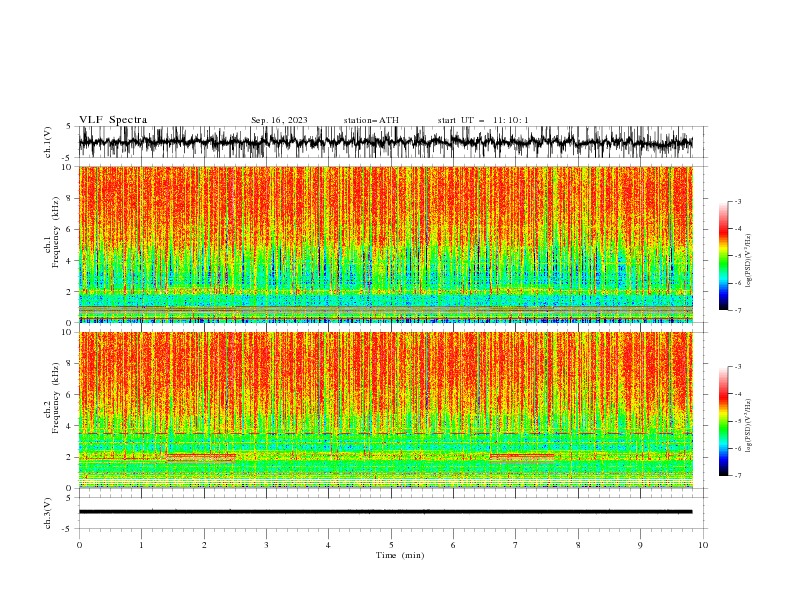Click the "station=ATH" header label
Screen dimensions: 792x612
(x=371, y=120)
